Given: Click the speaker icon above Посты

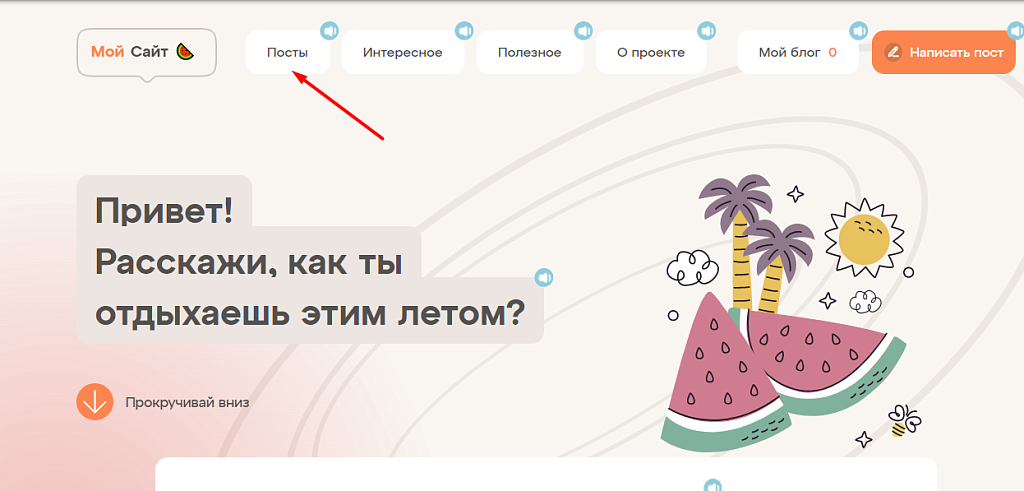Looking at the screenshot, I should pyautogui.click(x=329, y=31).
